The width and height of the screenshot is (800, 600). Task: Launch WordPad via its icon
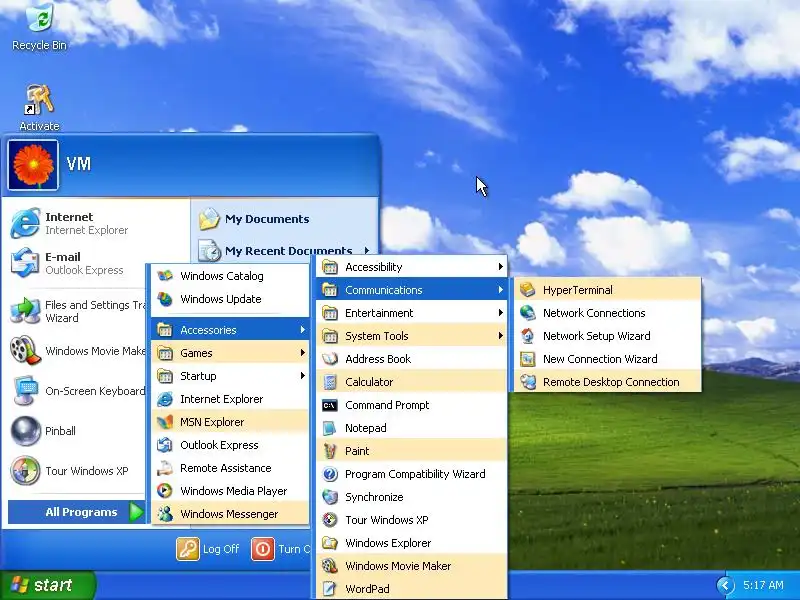click(x=330, y=589)
